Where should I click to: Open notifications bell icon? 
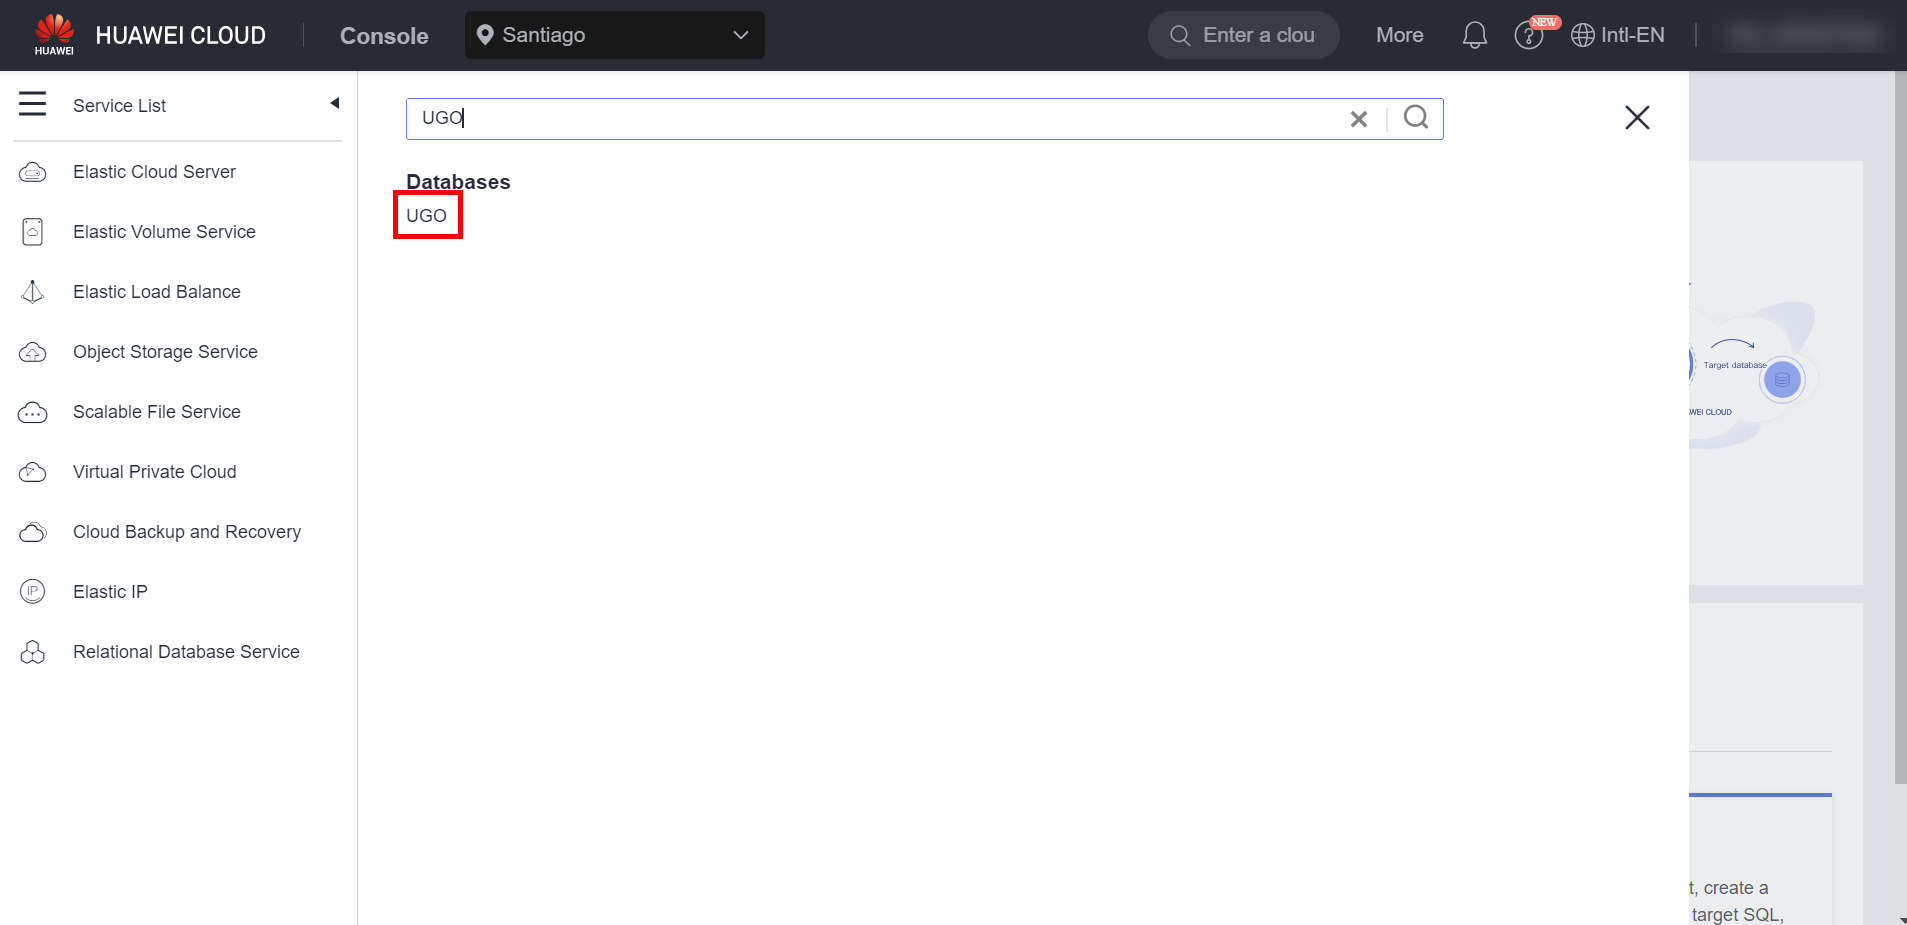click(x=1474, y=35)
